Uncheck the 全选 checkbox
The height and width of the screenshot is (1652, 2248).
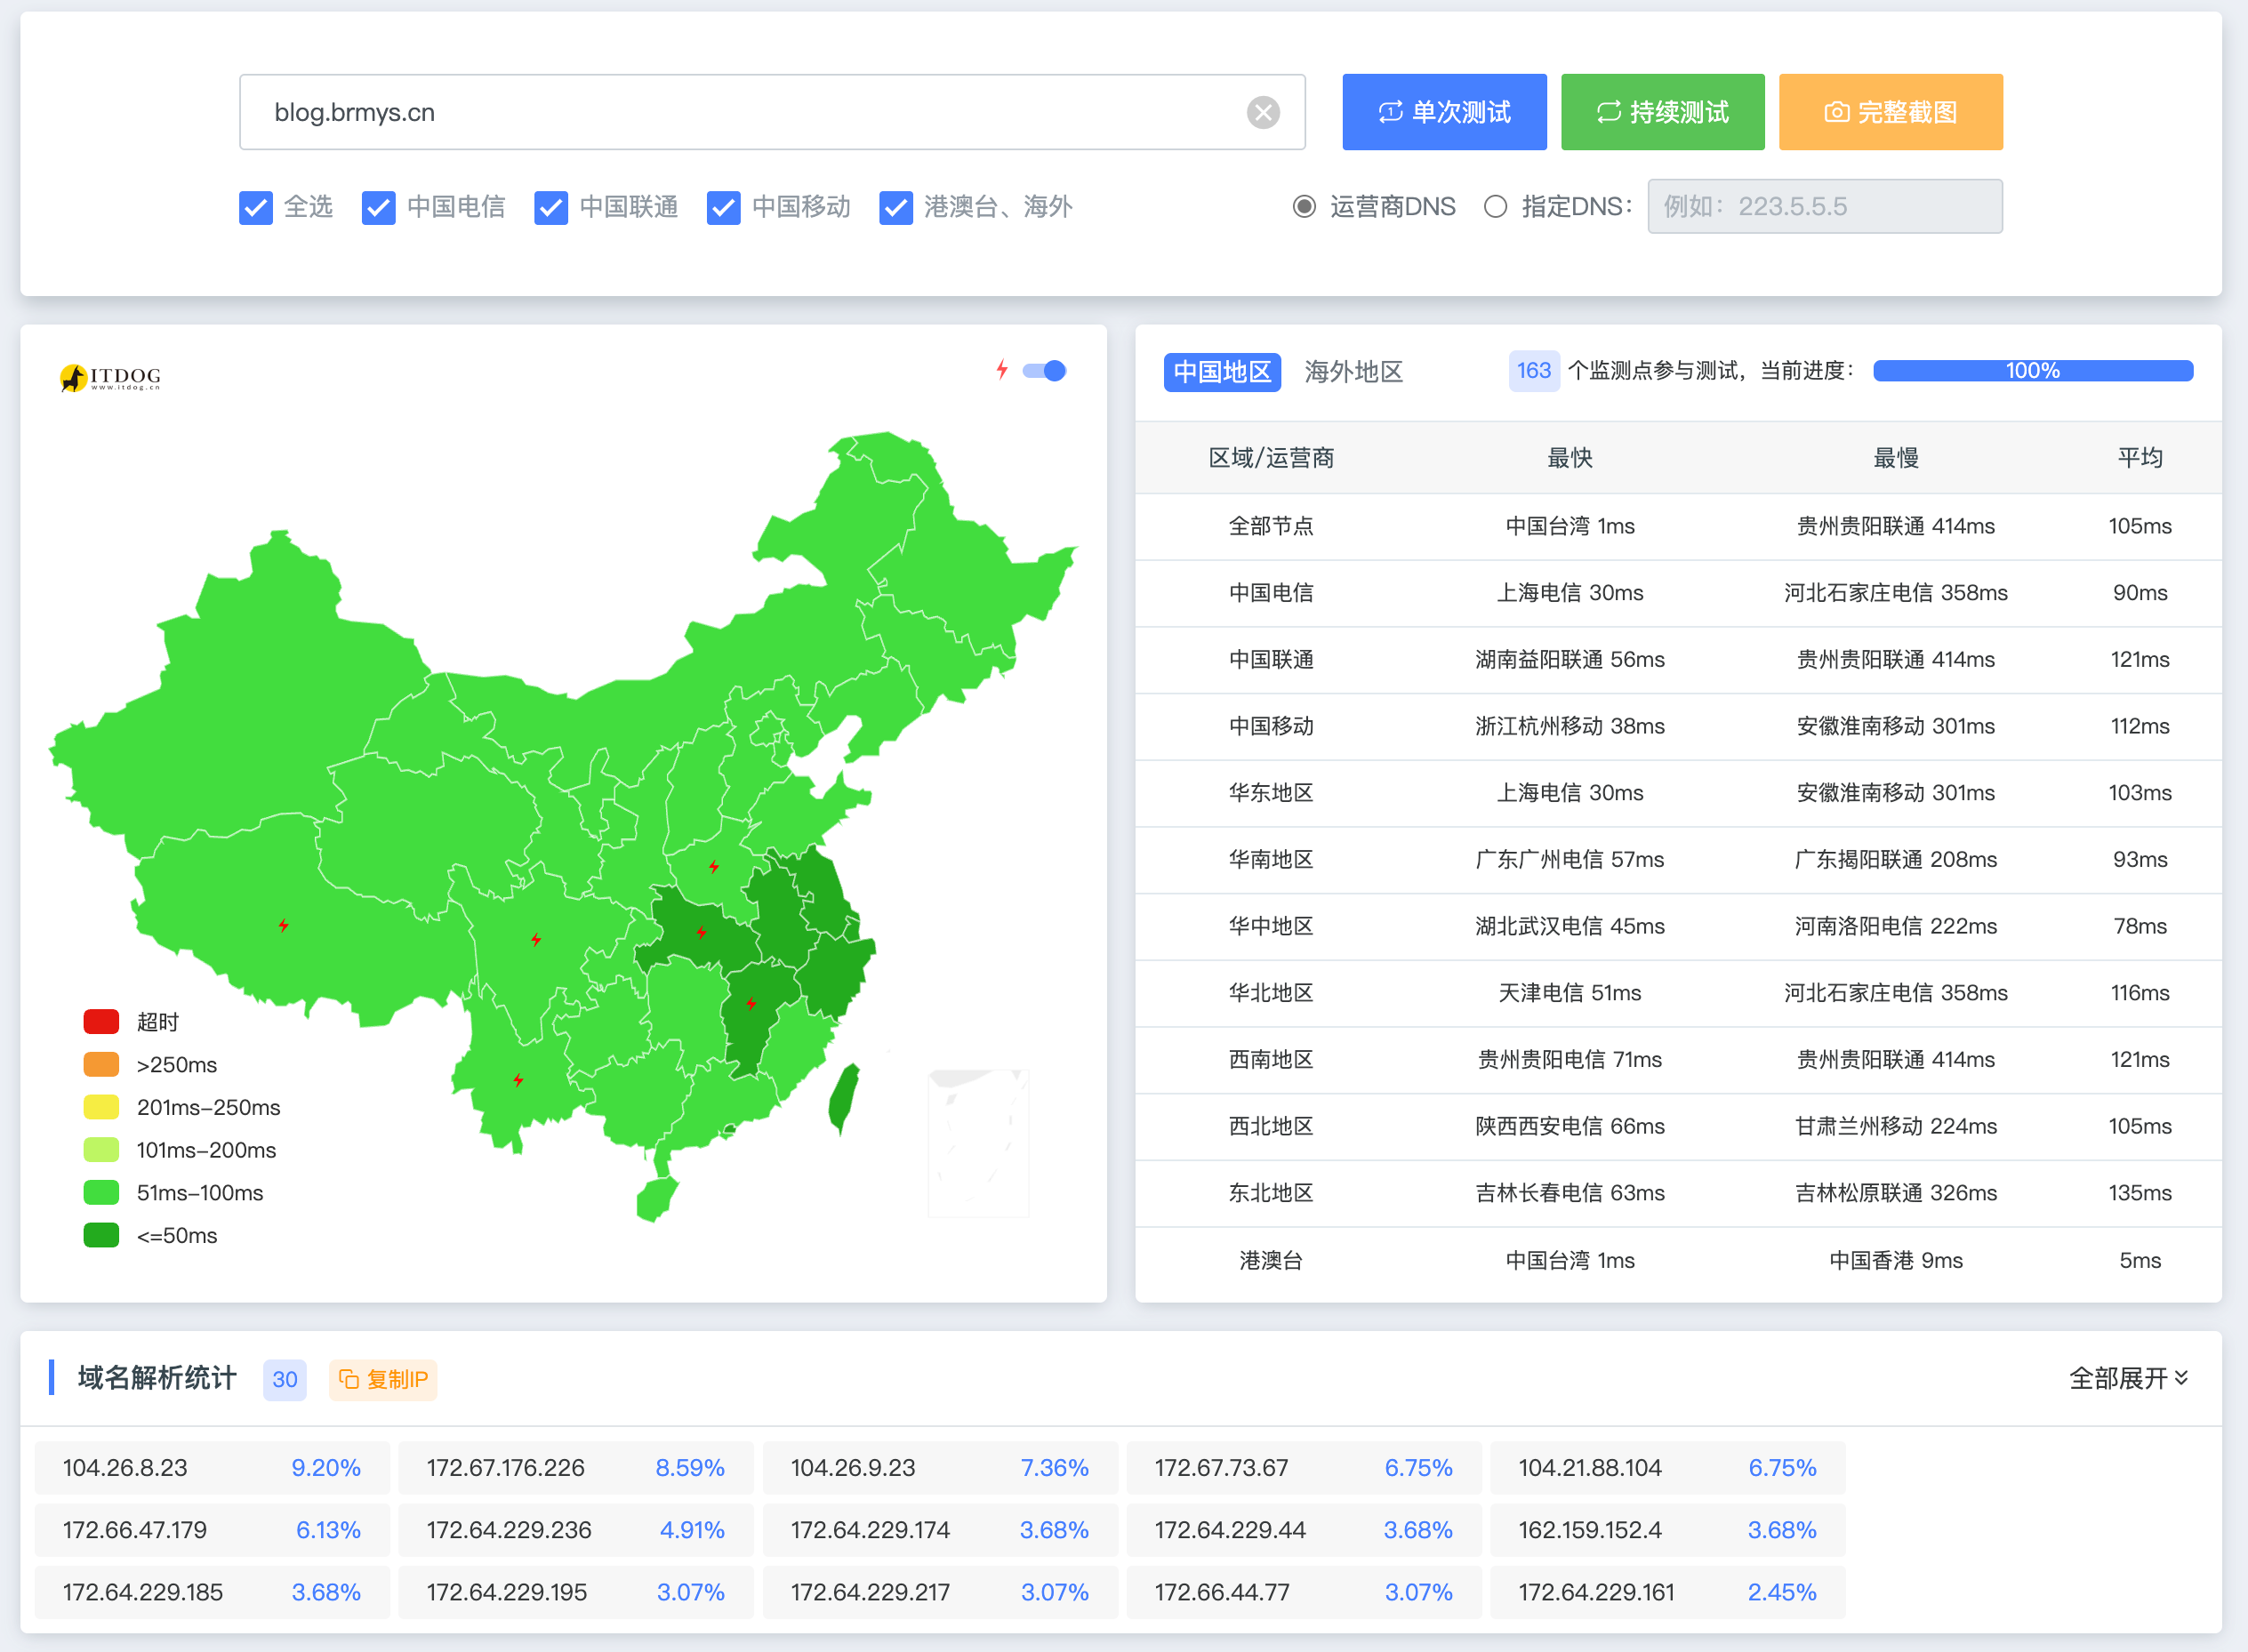(256, 207)
